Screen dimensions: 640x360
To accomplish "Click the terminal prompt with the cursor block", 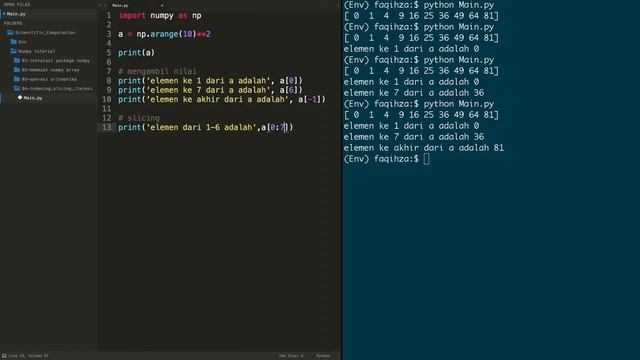I will click(387, 159).
